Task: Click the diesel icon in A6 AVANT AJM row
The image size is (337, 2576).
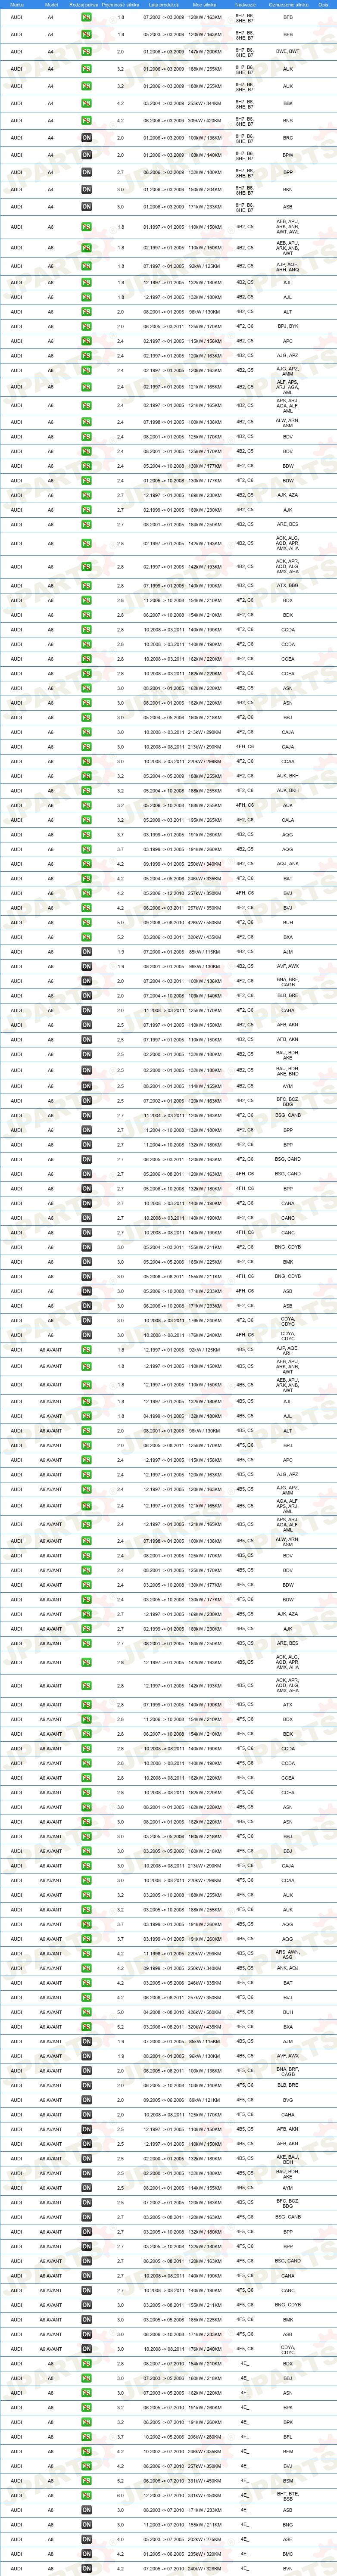Action: 87,2041
